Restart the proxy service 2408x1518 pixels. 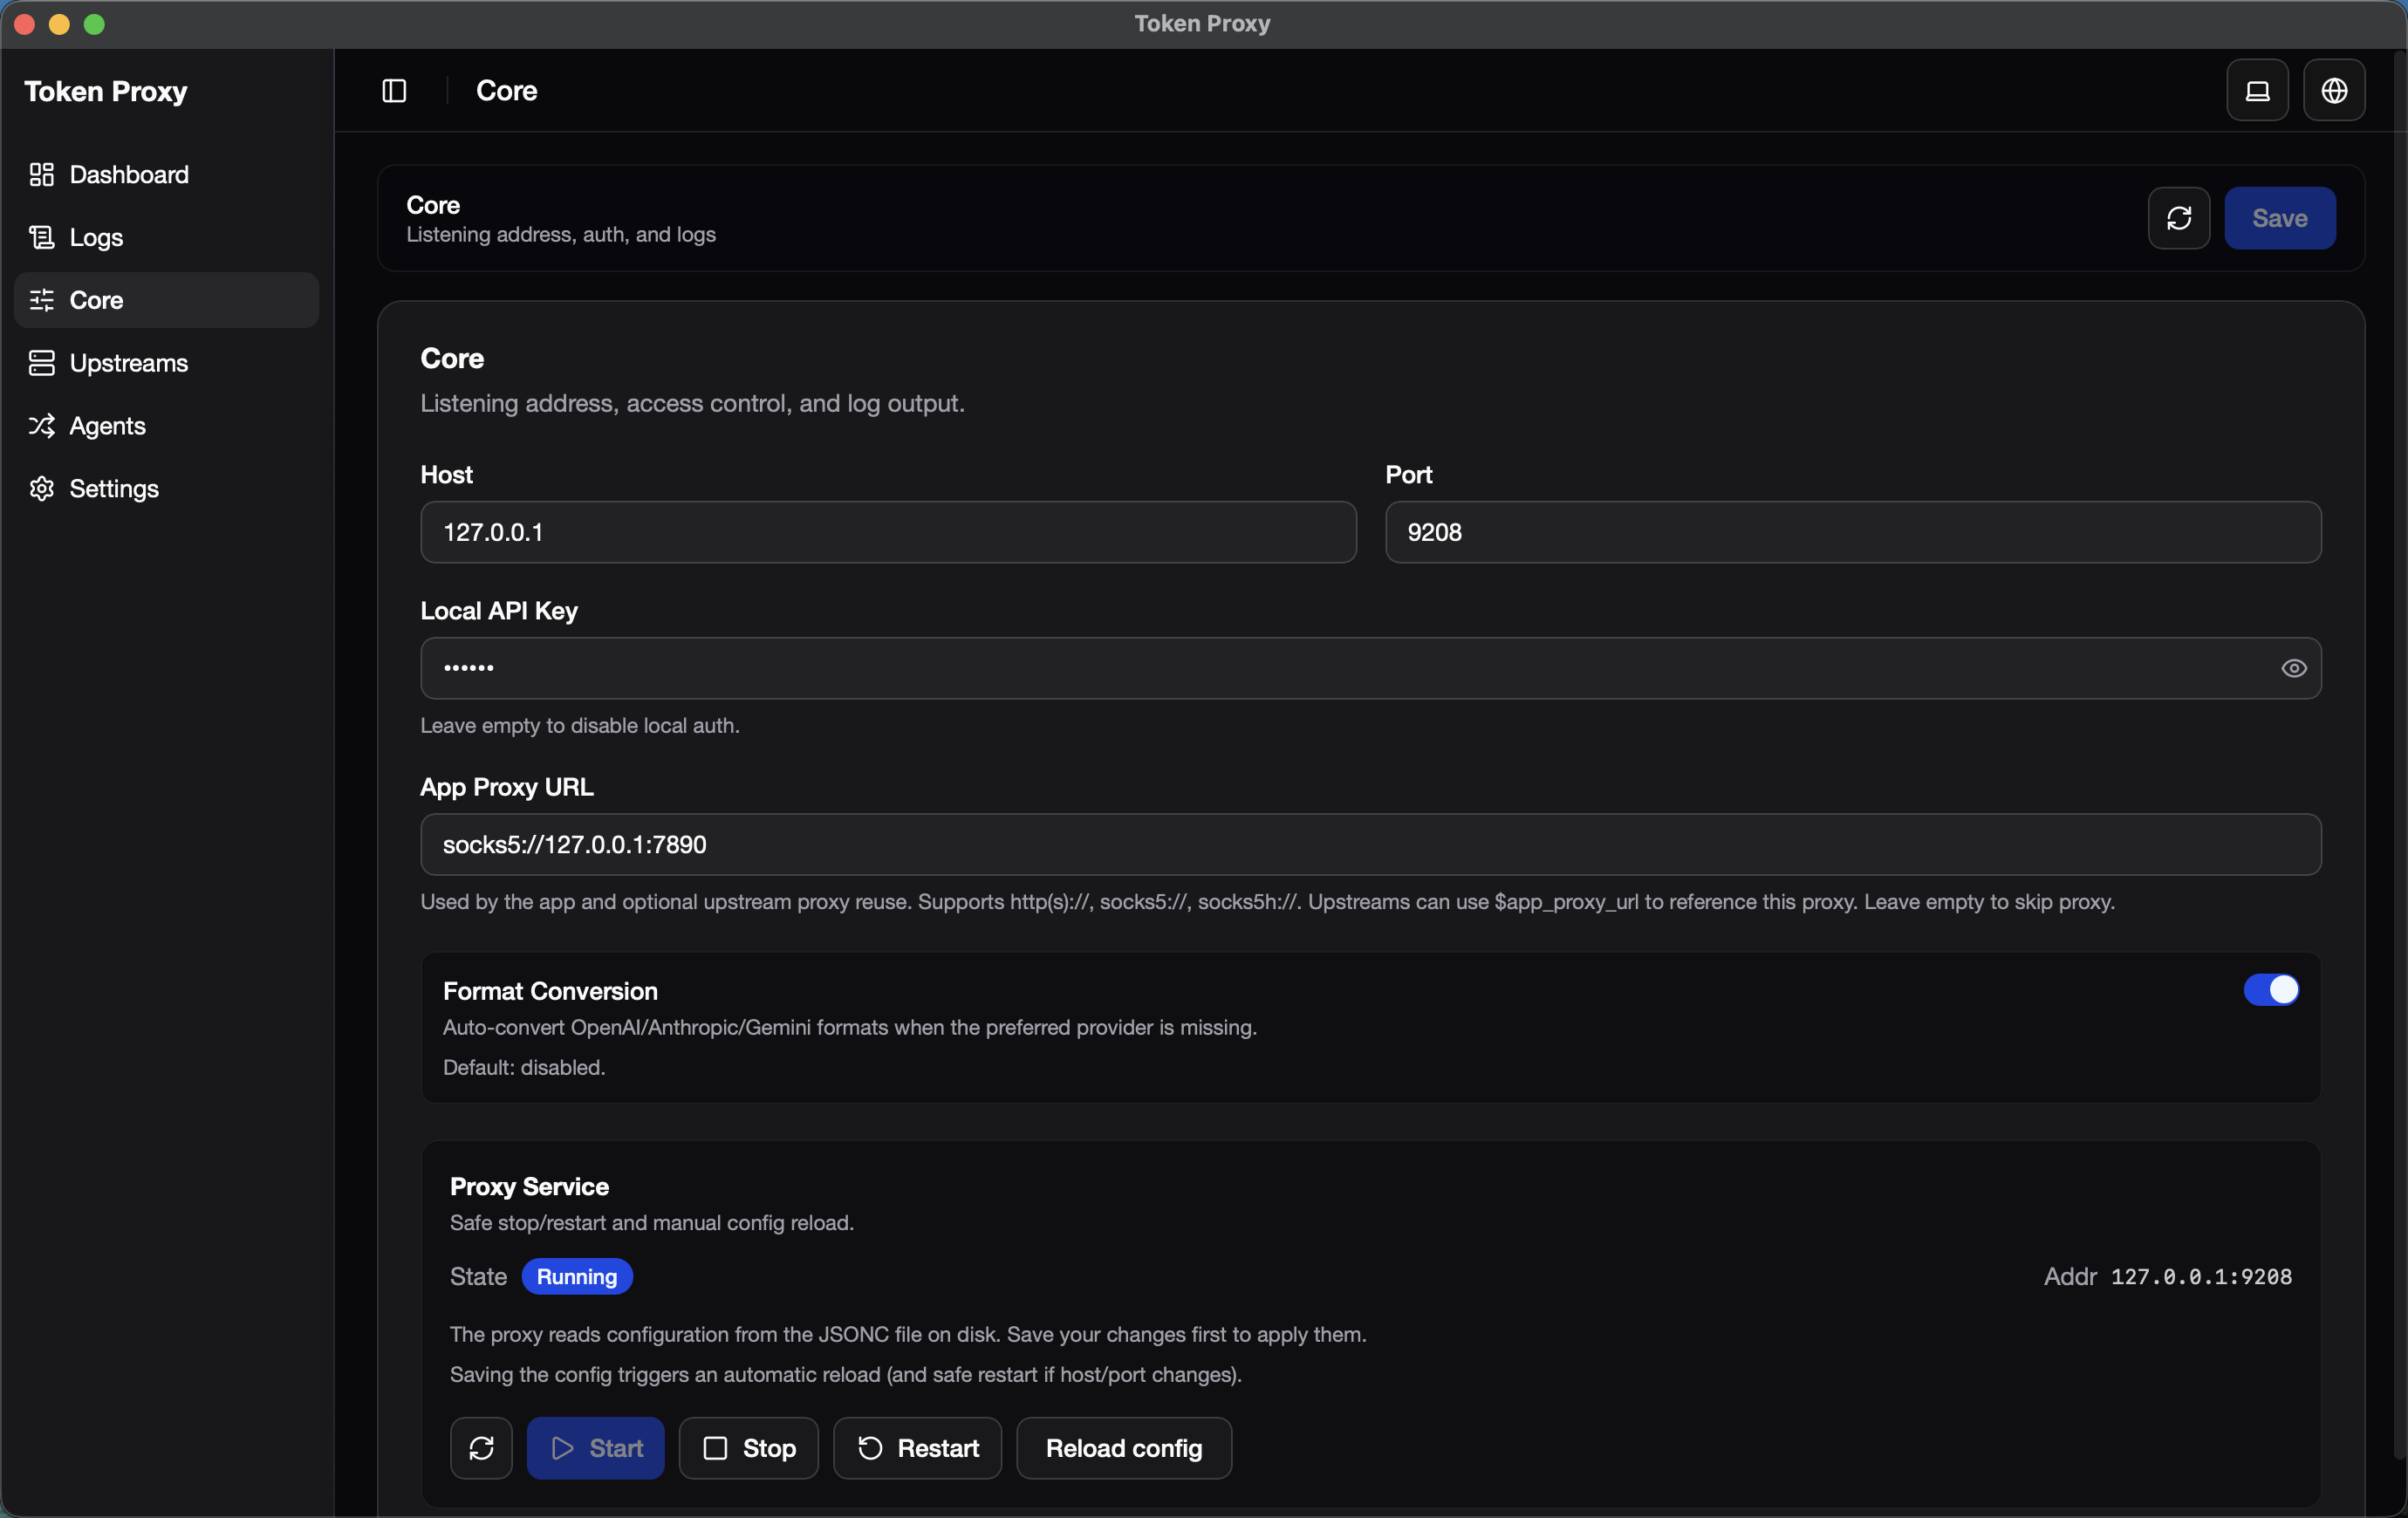pyautogui.click(x=917, y=1448)
